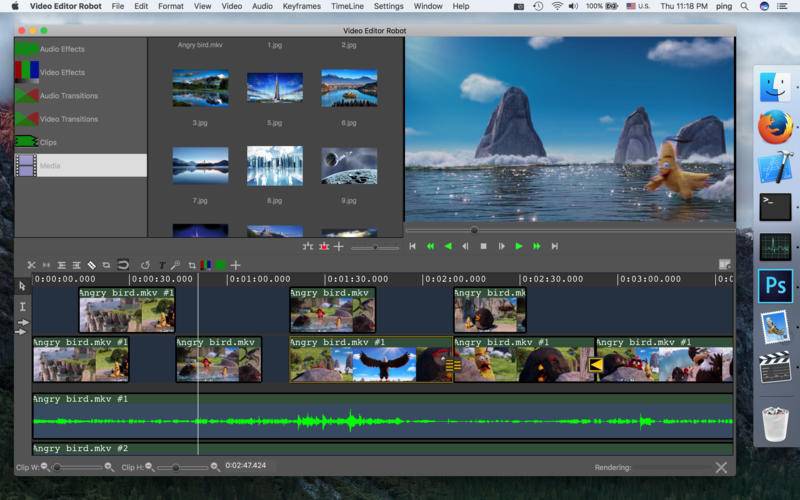Viewport: 800px width, 500px height.
Task: Select the T text title tool
Action: pos(162,265)
